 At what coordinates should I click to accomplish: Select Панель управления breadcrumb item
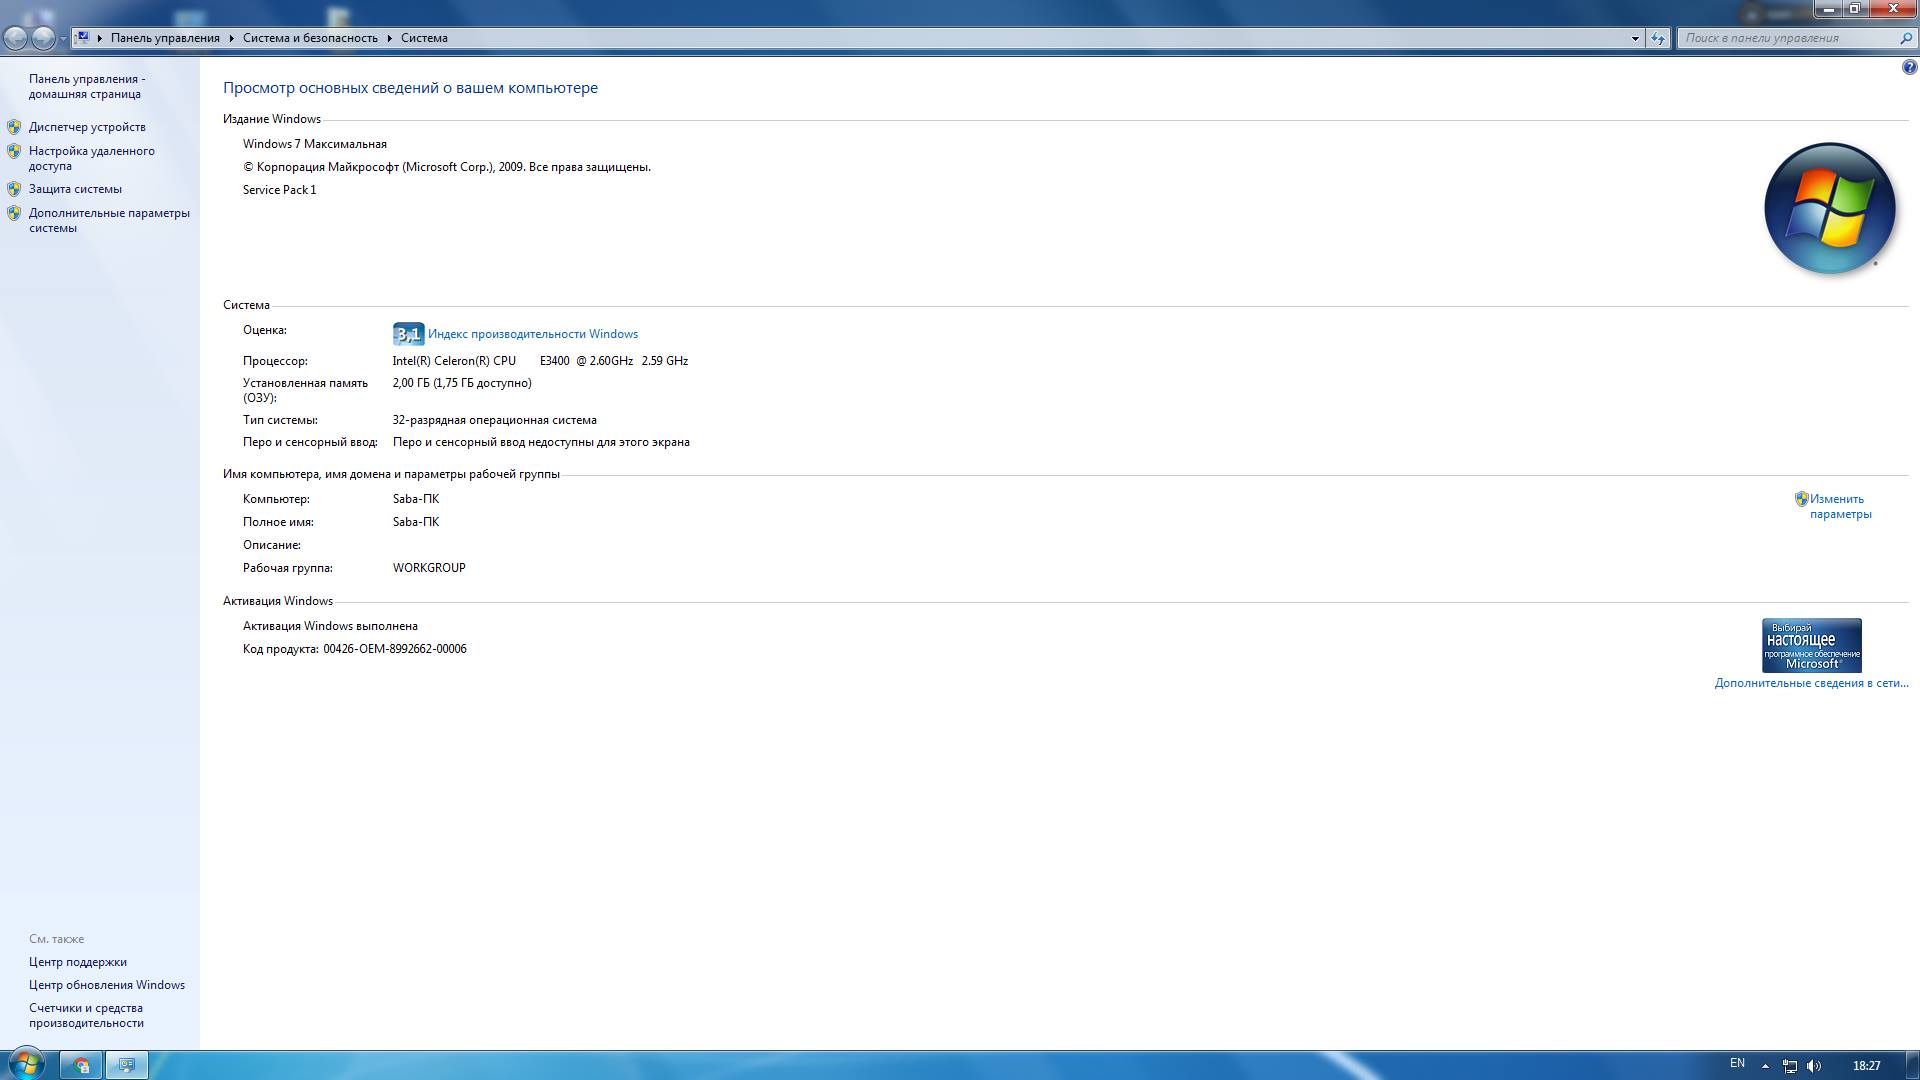[165, 38]
